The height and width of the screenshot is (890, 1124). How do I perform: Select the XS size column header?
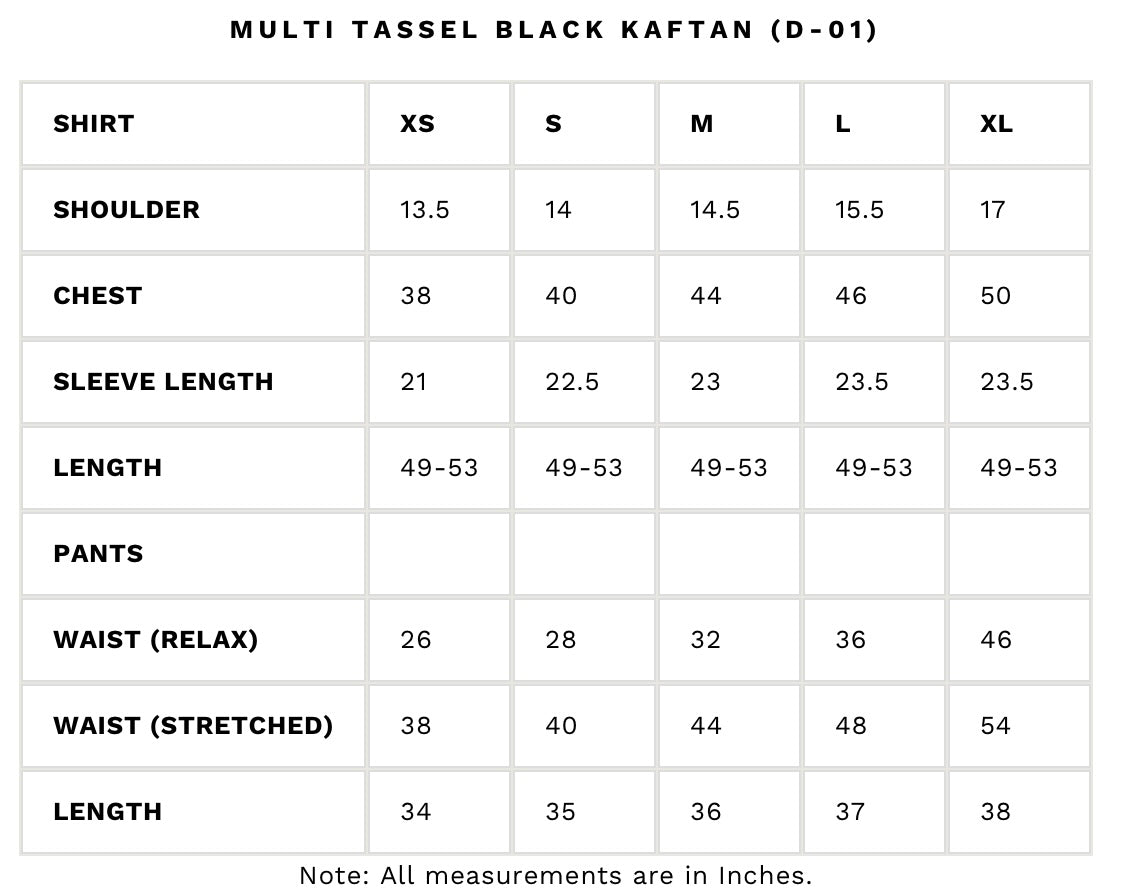[417, 124]
